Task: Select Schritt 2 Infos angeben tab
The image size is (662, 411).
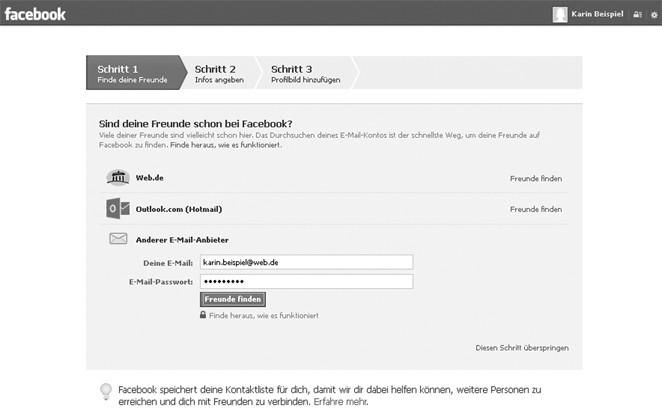Action: 219,73
